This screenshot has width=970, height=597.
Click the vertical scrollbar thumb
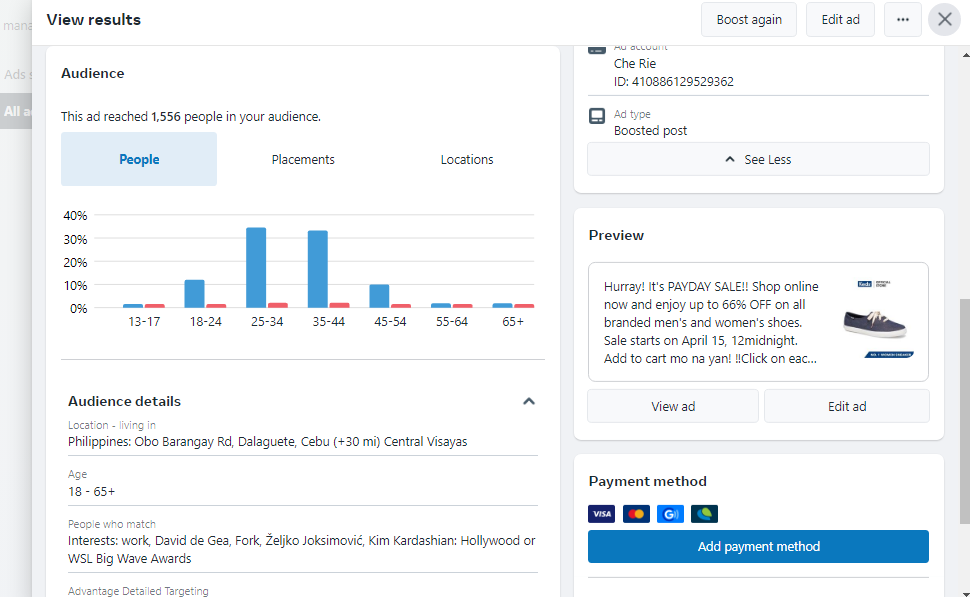click(x=964, y=410)
